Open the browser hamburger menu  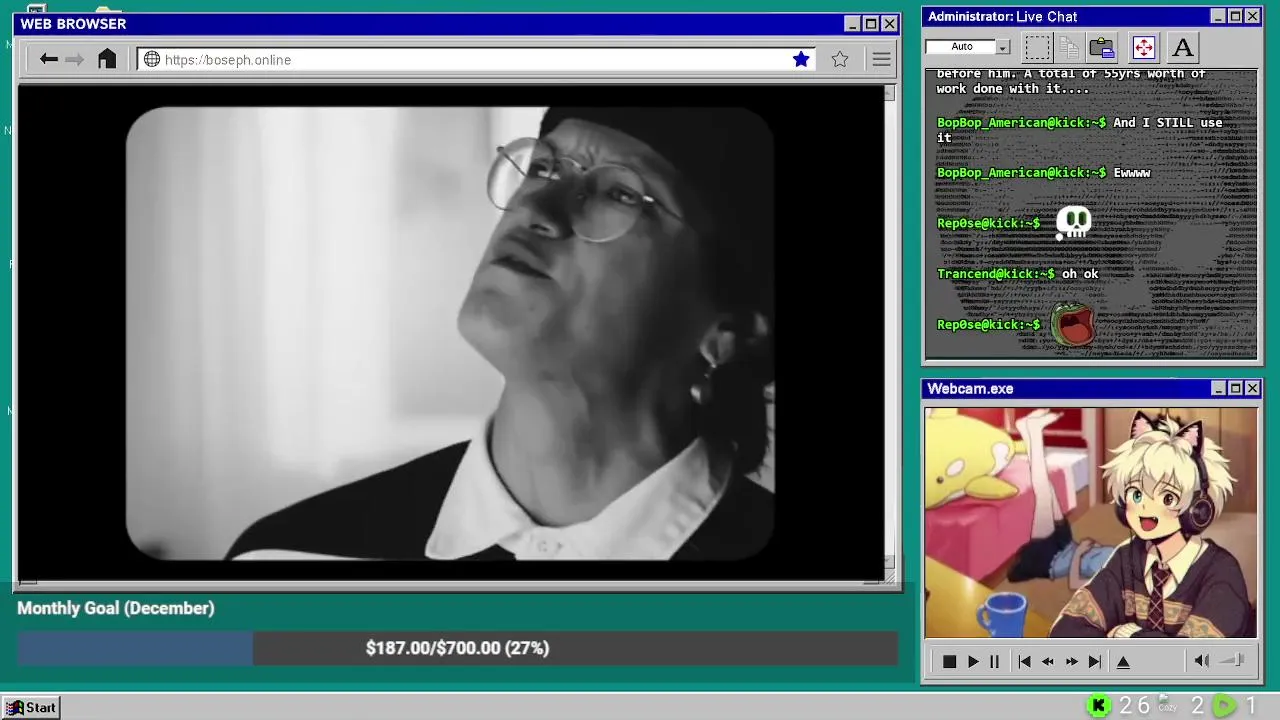coord(881,60)
